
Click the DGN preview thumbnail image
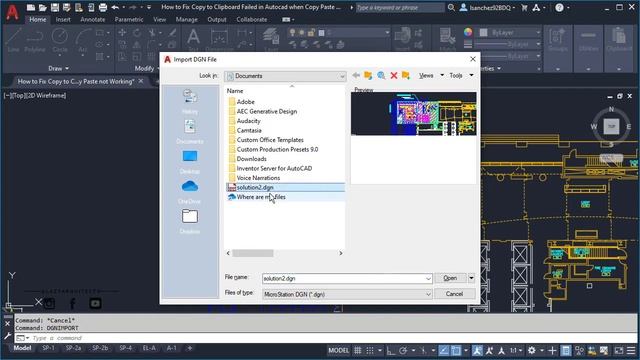point(413,113)
